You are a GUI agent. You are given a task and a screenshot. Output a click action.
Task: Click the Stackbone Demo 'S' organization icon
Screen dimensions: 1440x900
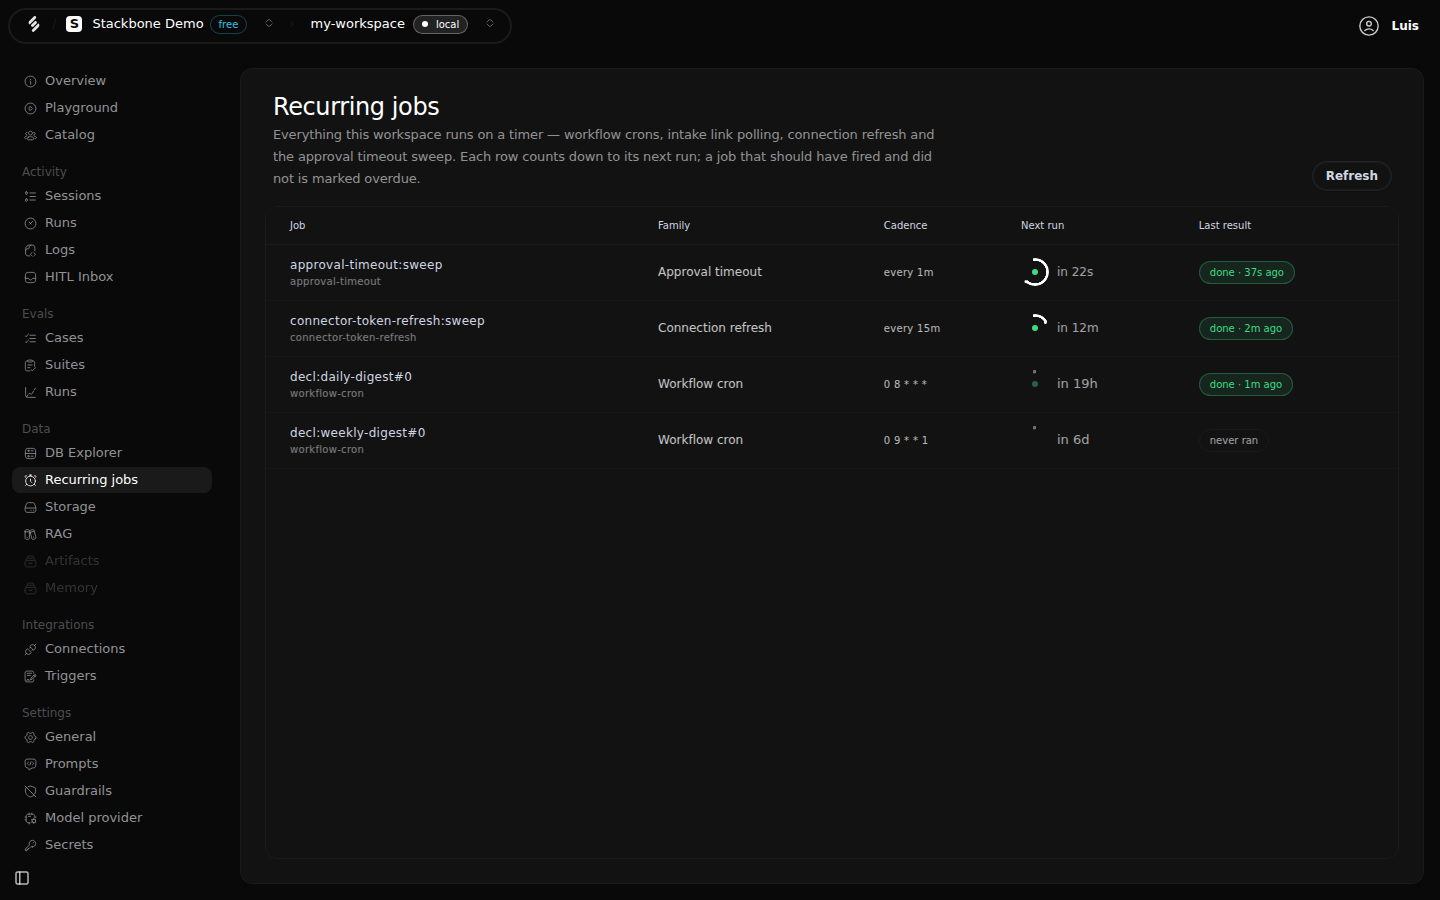pyautogui.click(x=74, y=24)
